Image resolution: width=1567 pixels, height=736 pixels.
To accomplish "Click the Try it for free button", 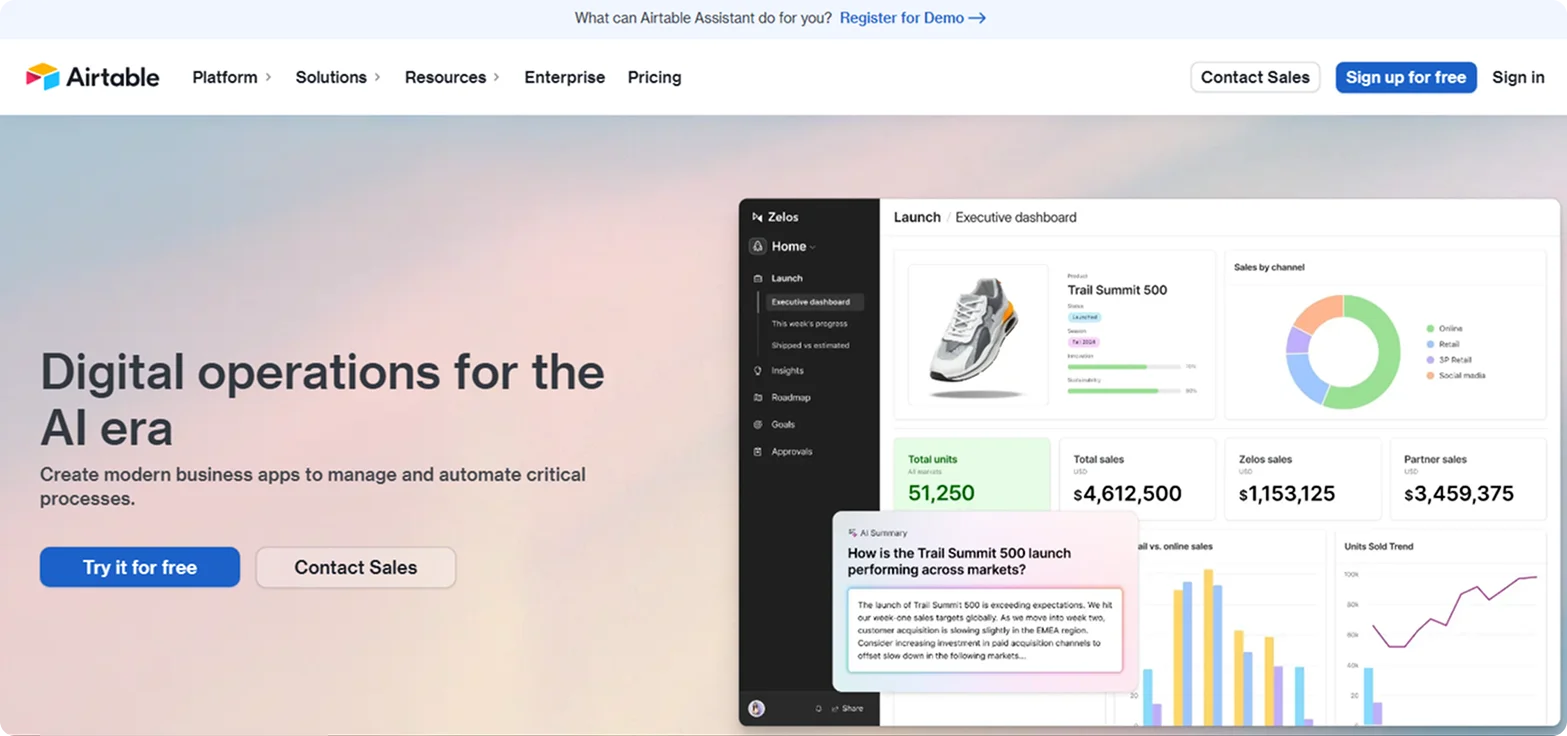I will [140, 567].
